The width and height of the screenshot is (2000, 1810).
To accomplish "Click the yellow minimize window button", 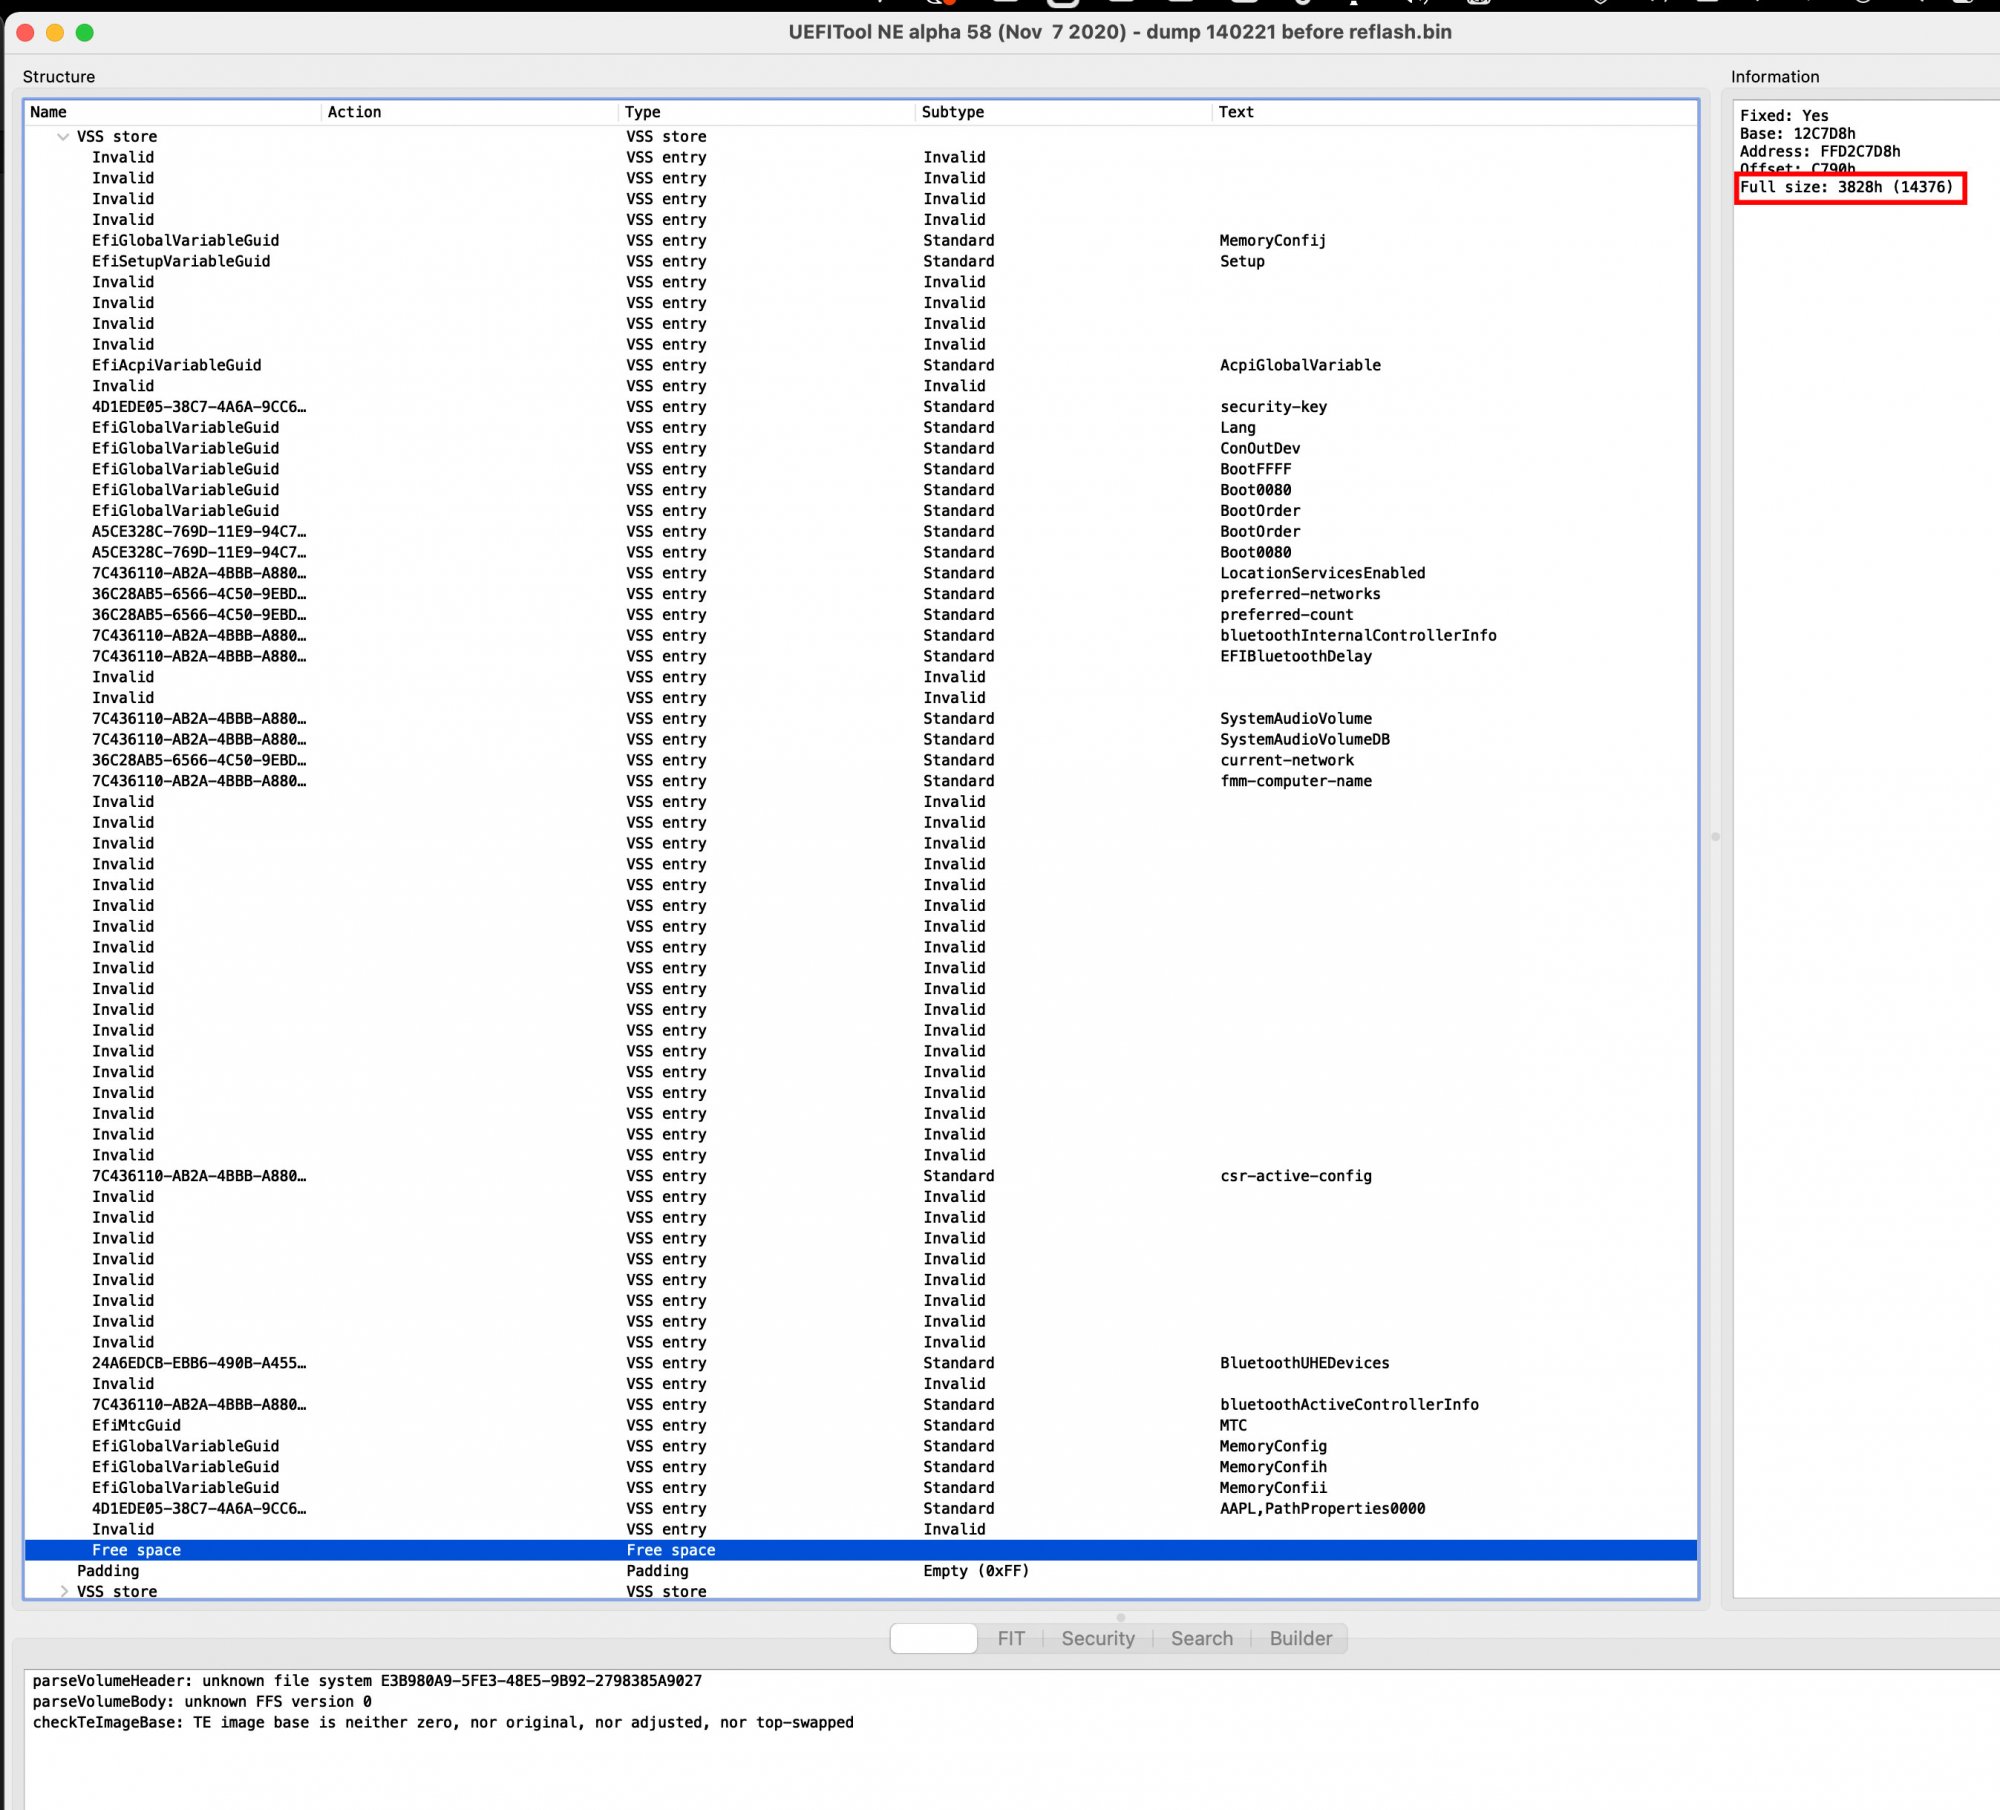I will pyautogui.click(x=55, y=32).
